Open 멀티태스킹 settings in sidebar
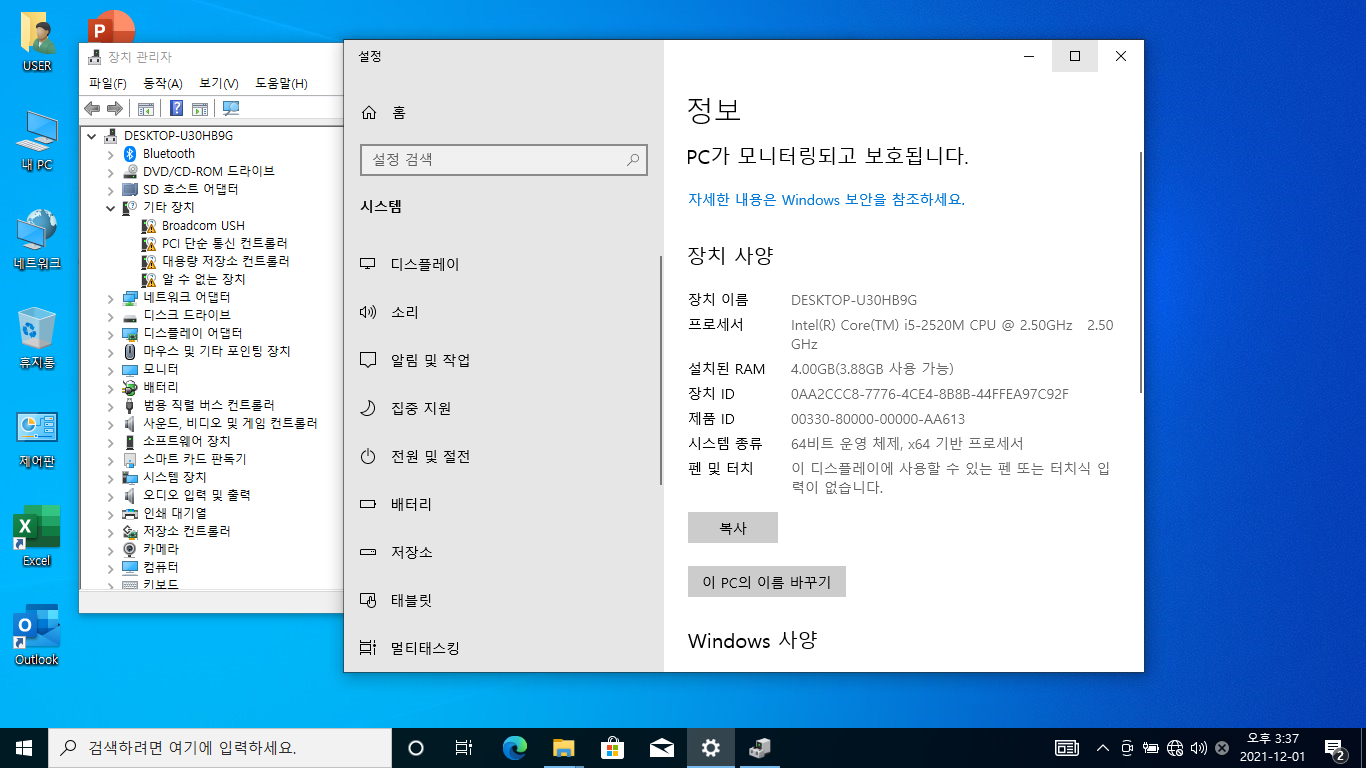The image size is (1366, 768). pos(503,648)
